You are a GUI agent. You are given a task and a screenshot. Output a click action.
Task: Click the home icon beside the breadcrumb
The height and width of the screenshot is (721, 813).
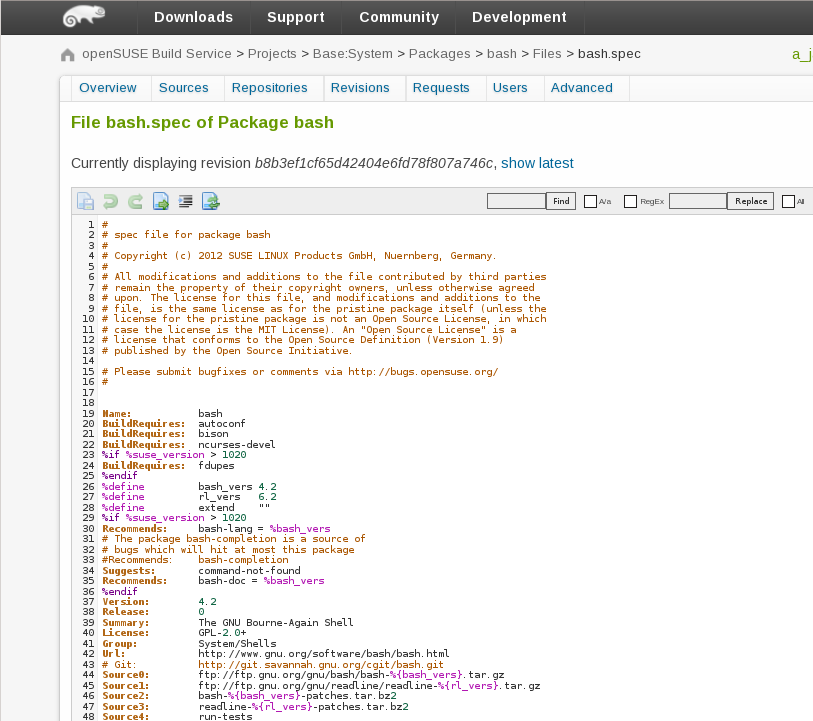click(x=67, y=54)
